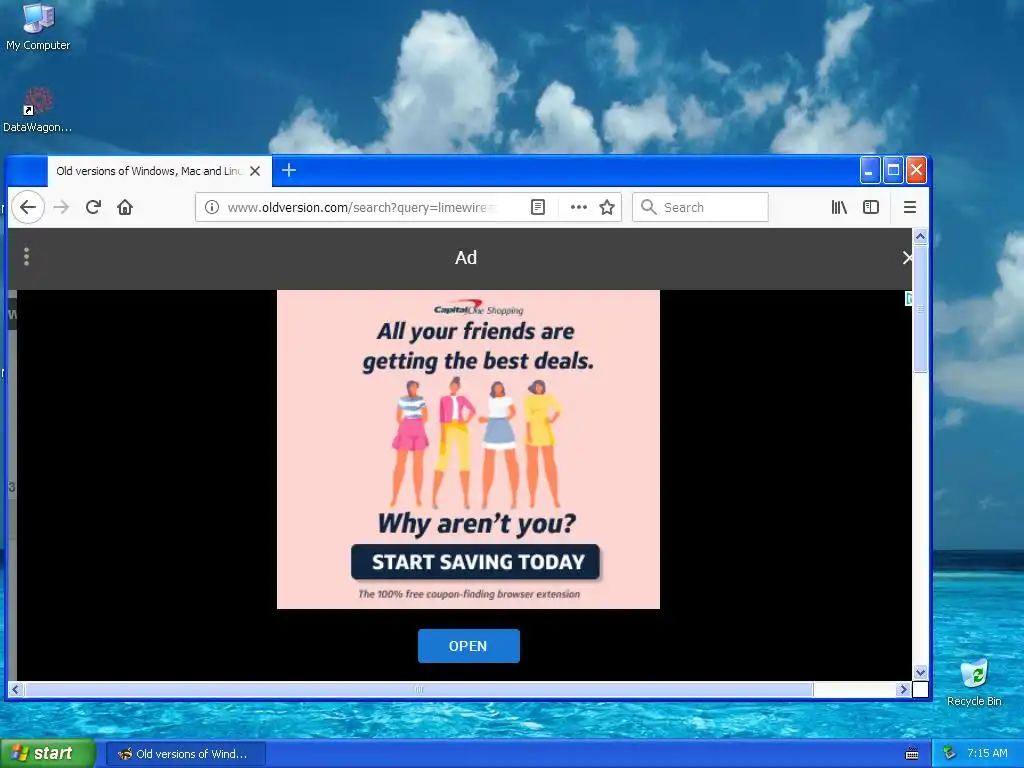The width and height of the screenshot is (1024, 768).
Task: Bookmark this page with the star icon
Action: 607,207
